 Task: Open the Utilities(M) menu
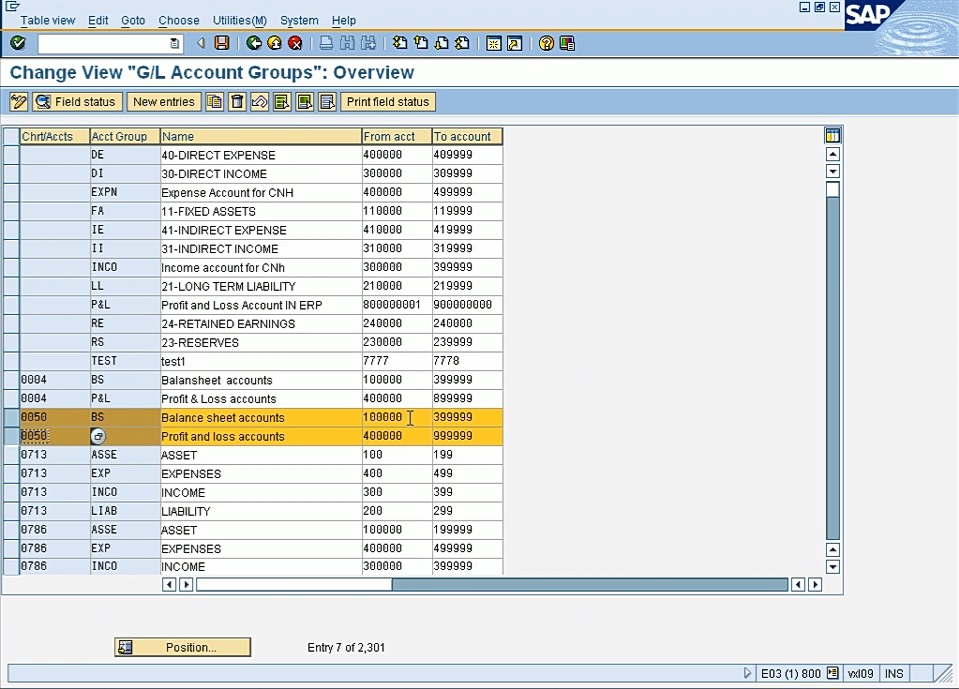tap(240, 20)
